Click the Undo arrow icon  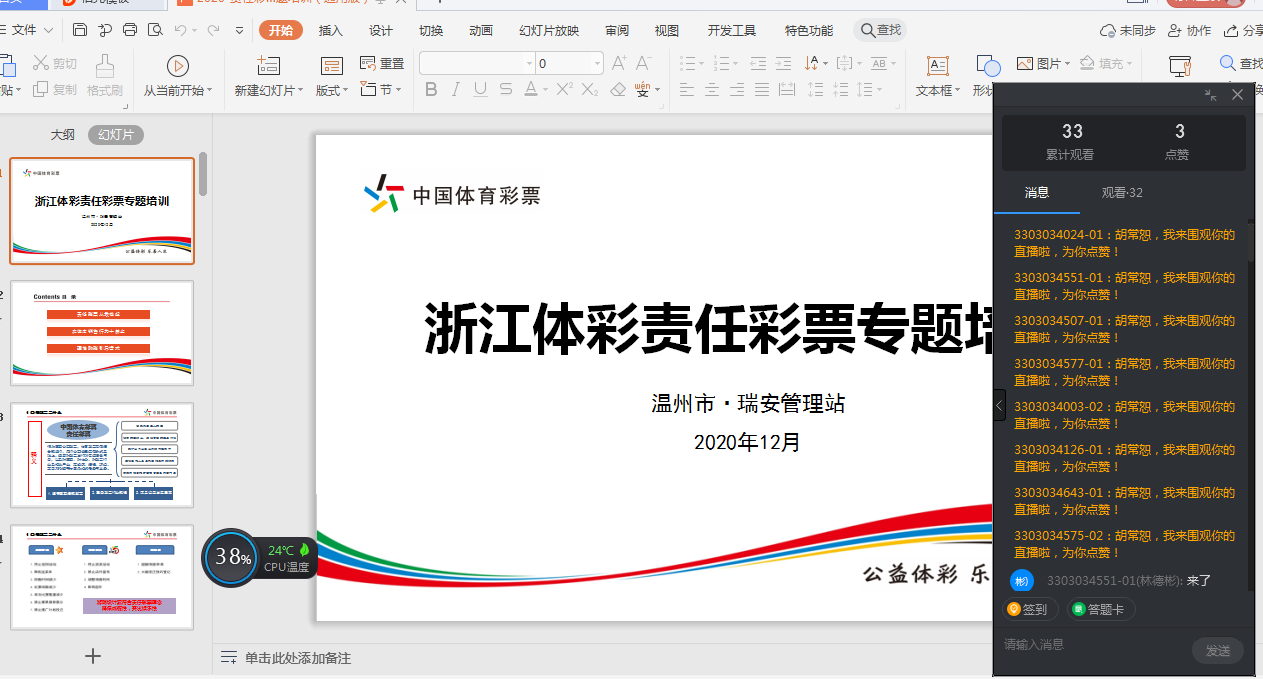pyautogui.click(x=180, y=30)
